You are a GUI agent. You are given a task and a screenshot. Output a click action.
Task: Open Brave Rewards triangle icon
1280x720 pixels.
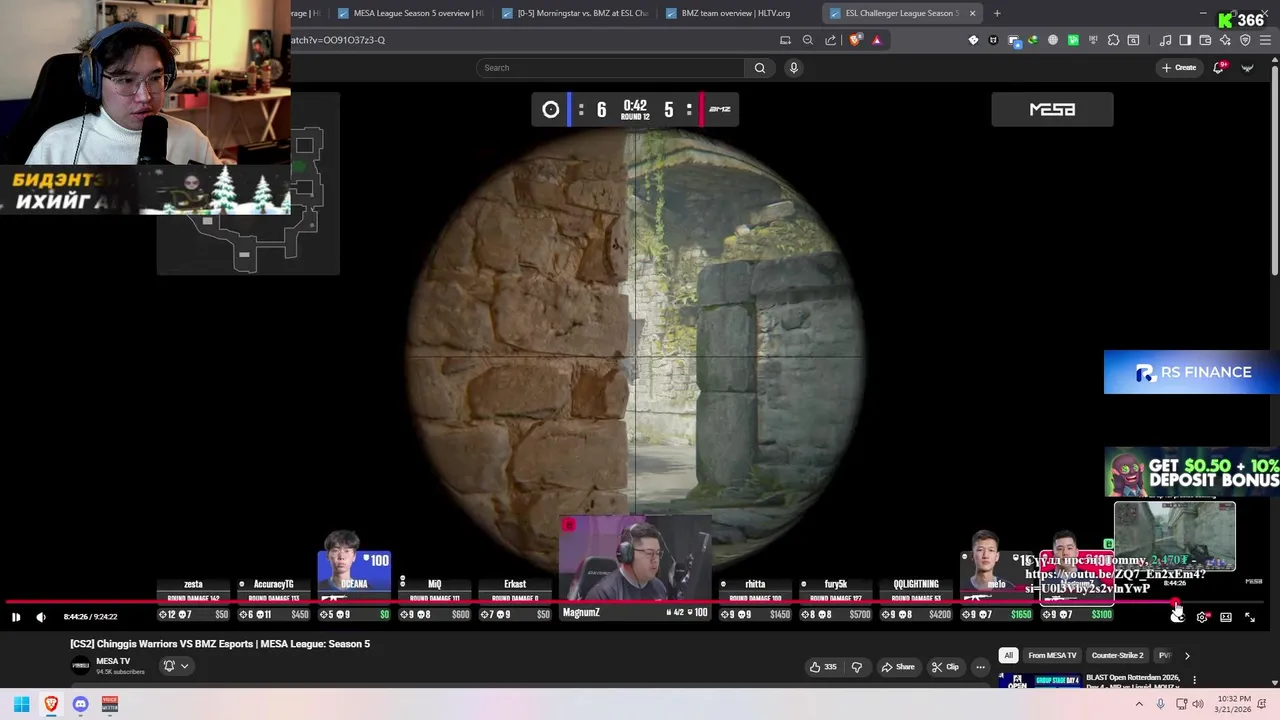click(877, 40)
